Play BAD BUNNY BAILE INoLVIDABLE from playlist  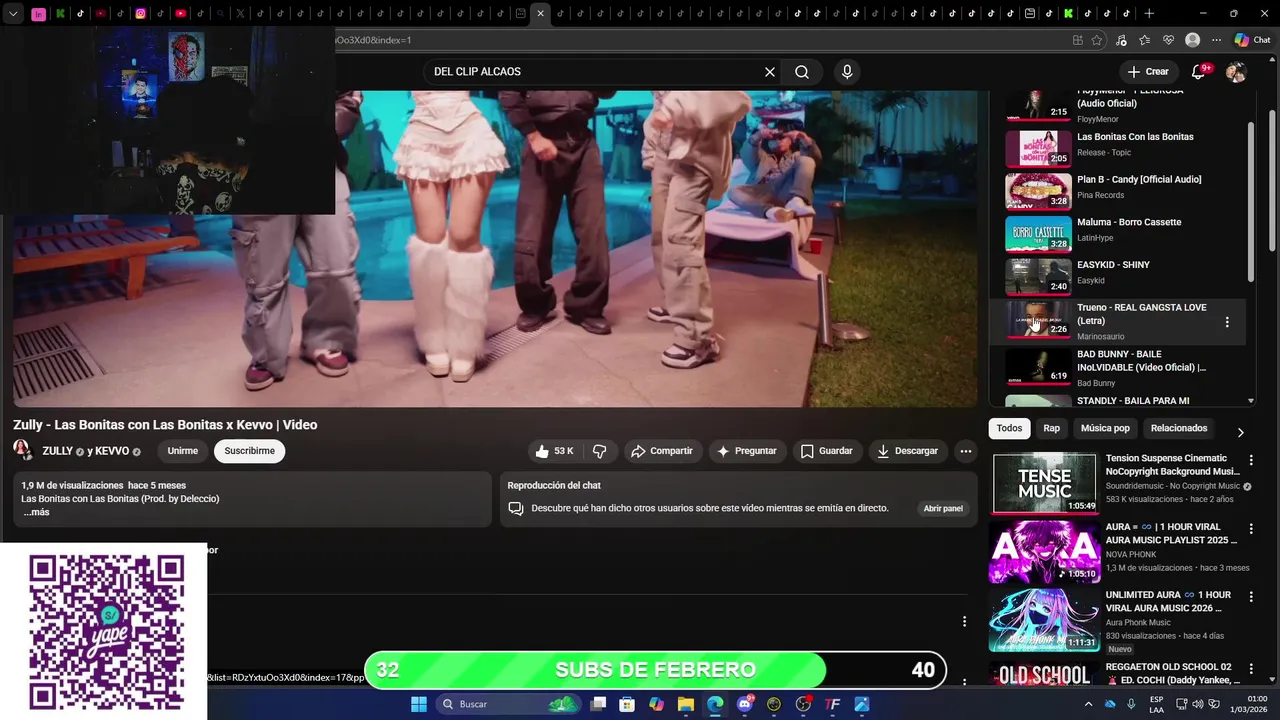1118,368
